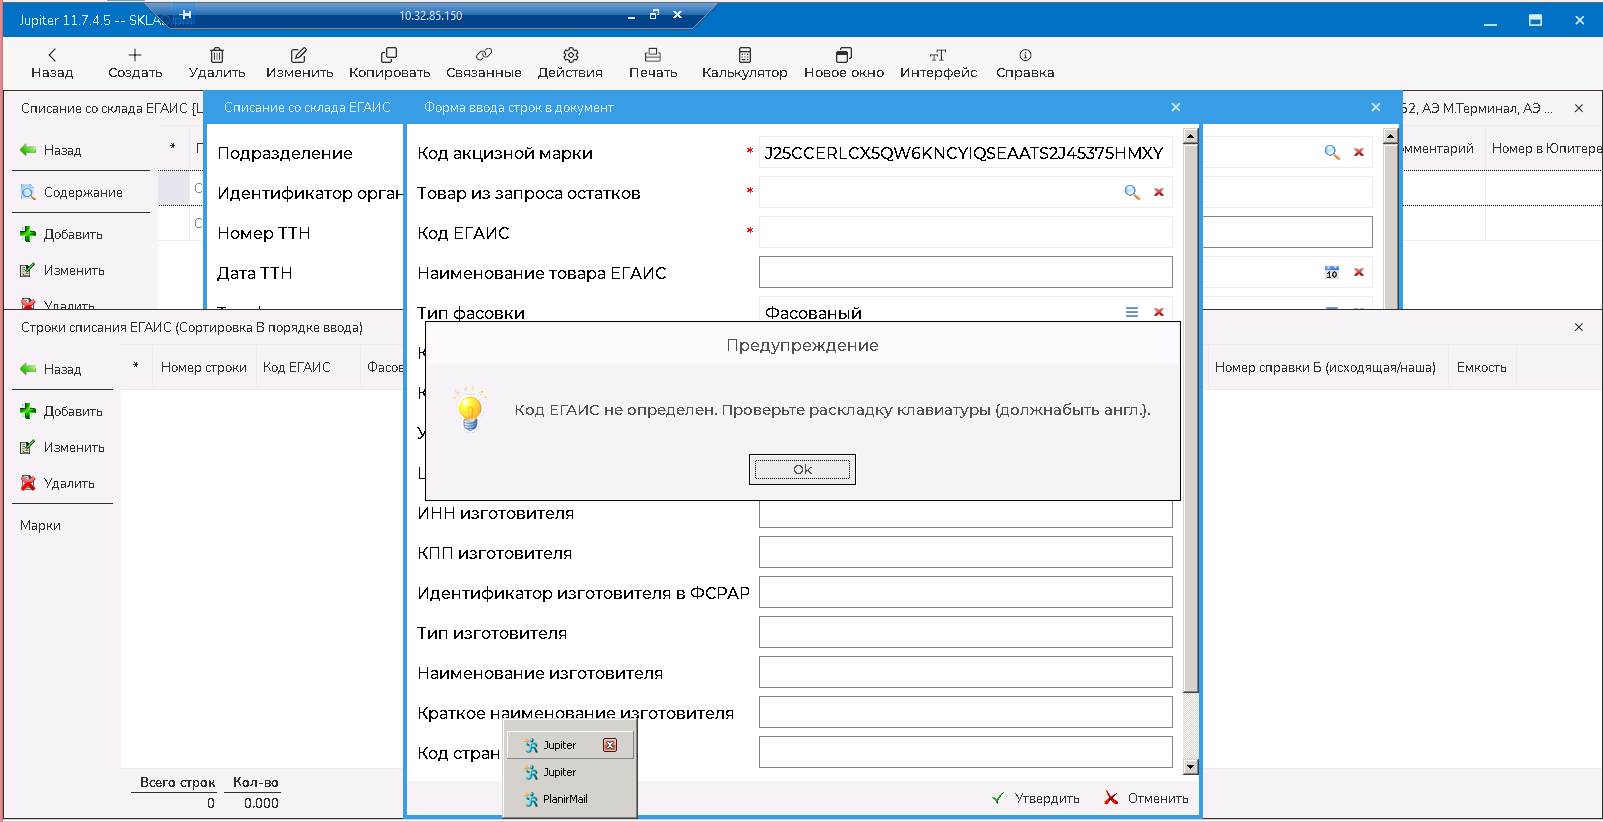This screenshot has height=822, width=1603.
Task: Click the Тип изготовителя field
Action: point(965,632)
